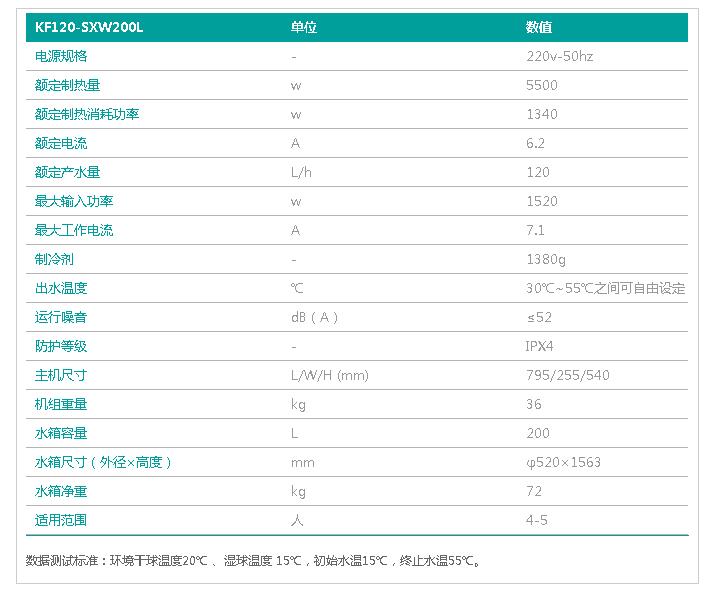Image resolution: width=705 pixels, height=594 pixels.
Task: Click the 220v-50hz value
Action: [559, 57]
